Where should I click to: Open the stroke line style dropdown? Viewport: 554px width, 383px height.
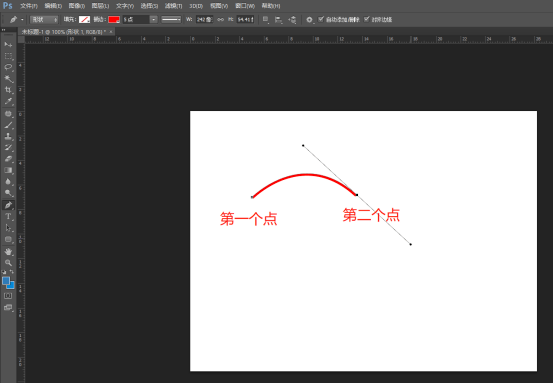click(x=171, y=19)
